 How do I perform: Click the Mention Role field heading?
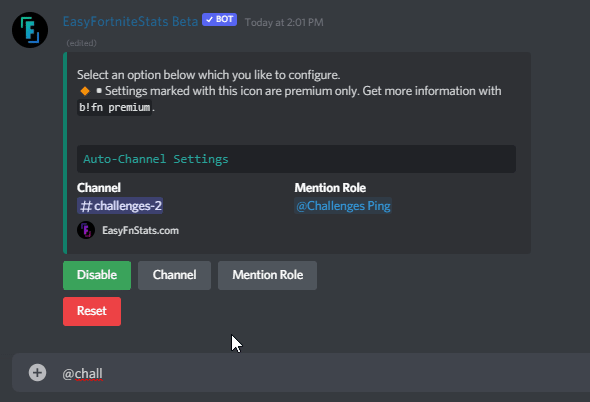(x=330, y=187)
